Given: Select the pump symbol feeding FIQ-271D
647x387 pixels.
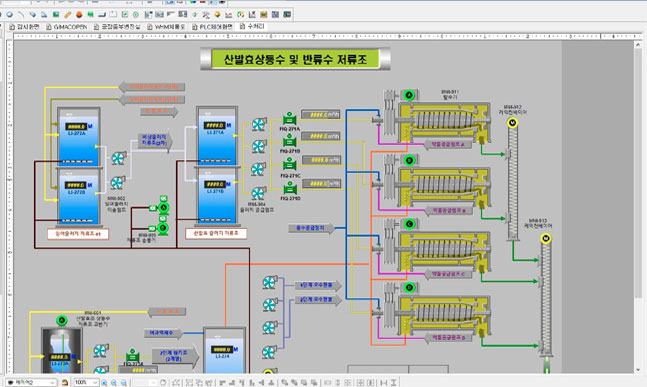Looking at the screenshot, I should [x=259, y=193].
